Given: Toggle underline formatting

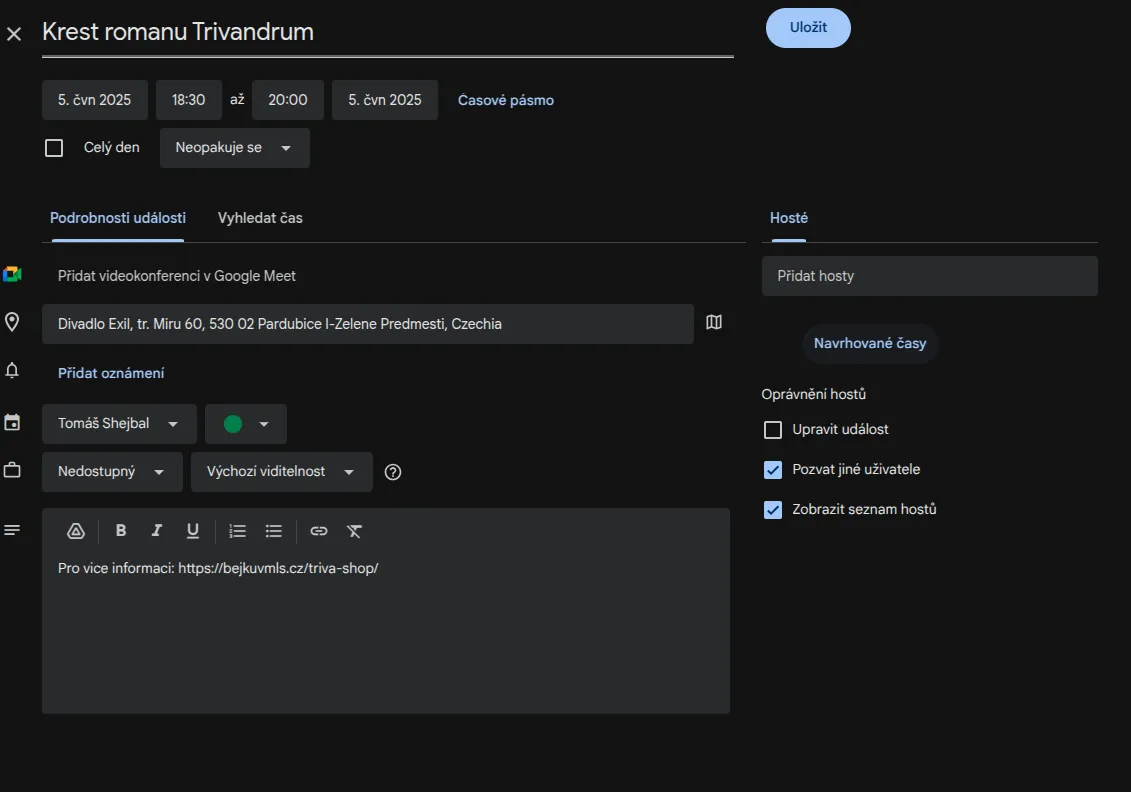Looking at the screenshot, I should pos(193,531).
